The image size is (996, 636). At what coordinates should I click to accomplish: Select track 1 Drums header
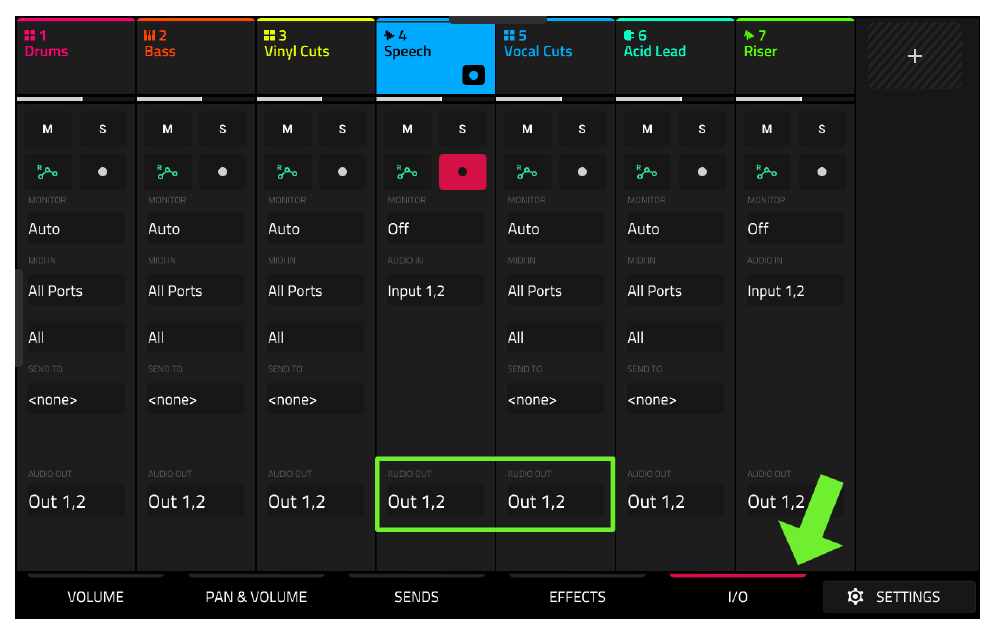coord(76,56)
